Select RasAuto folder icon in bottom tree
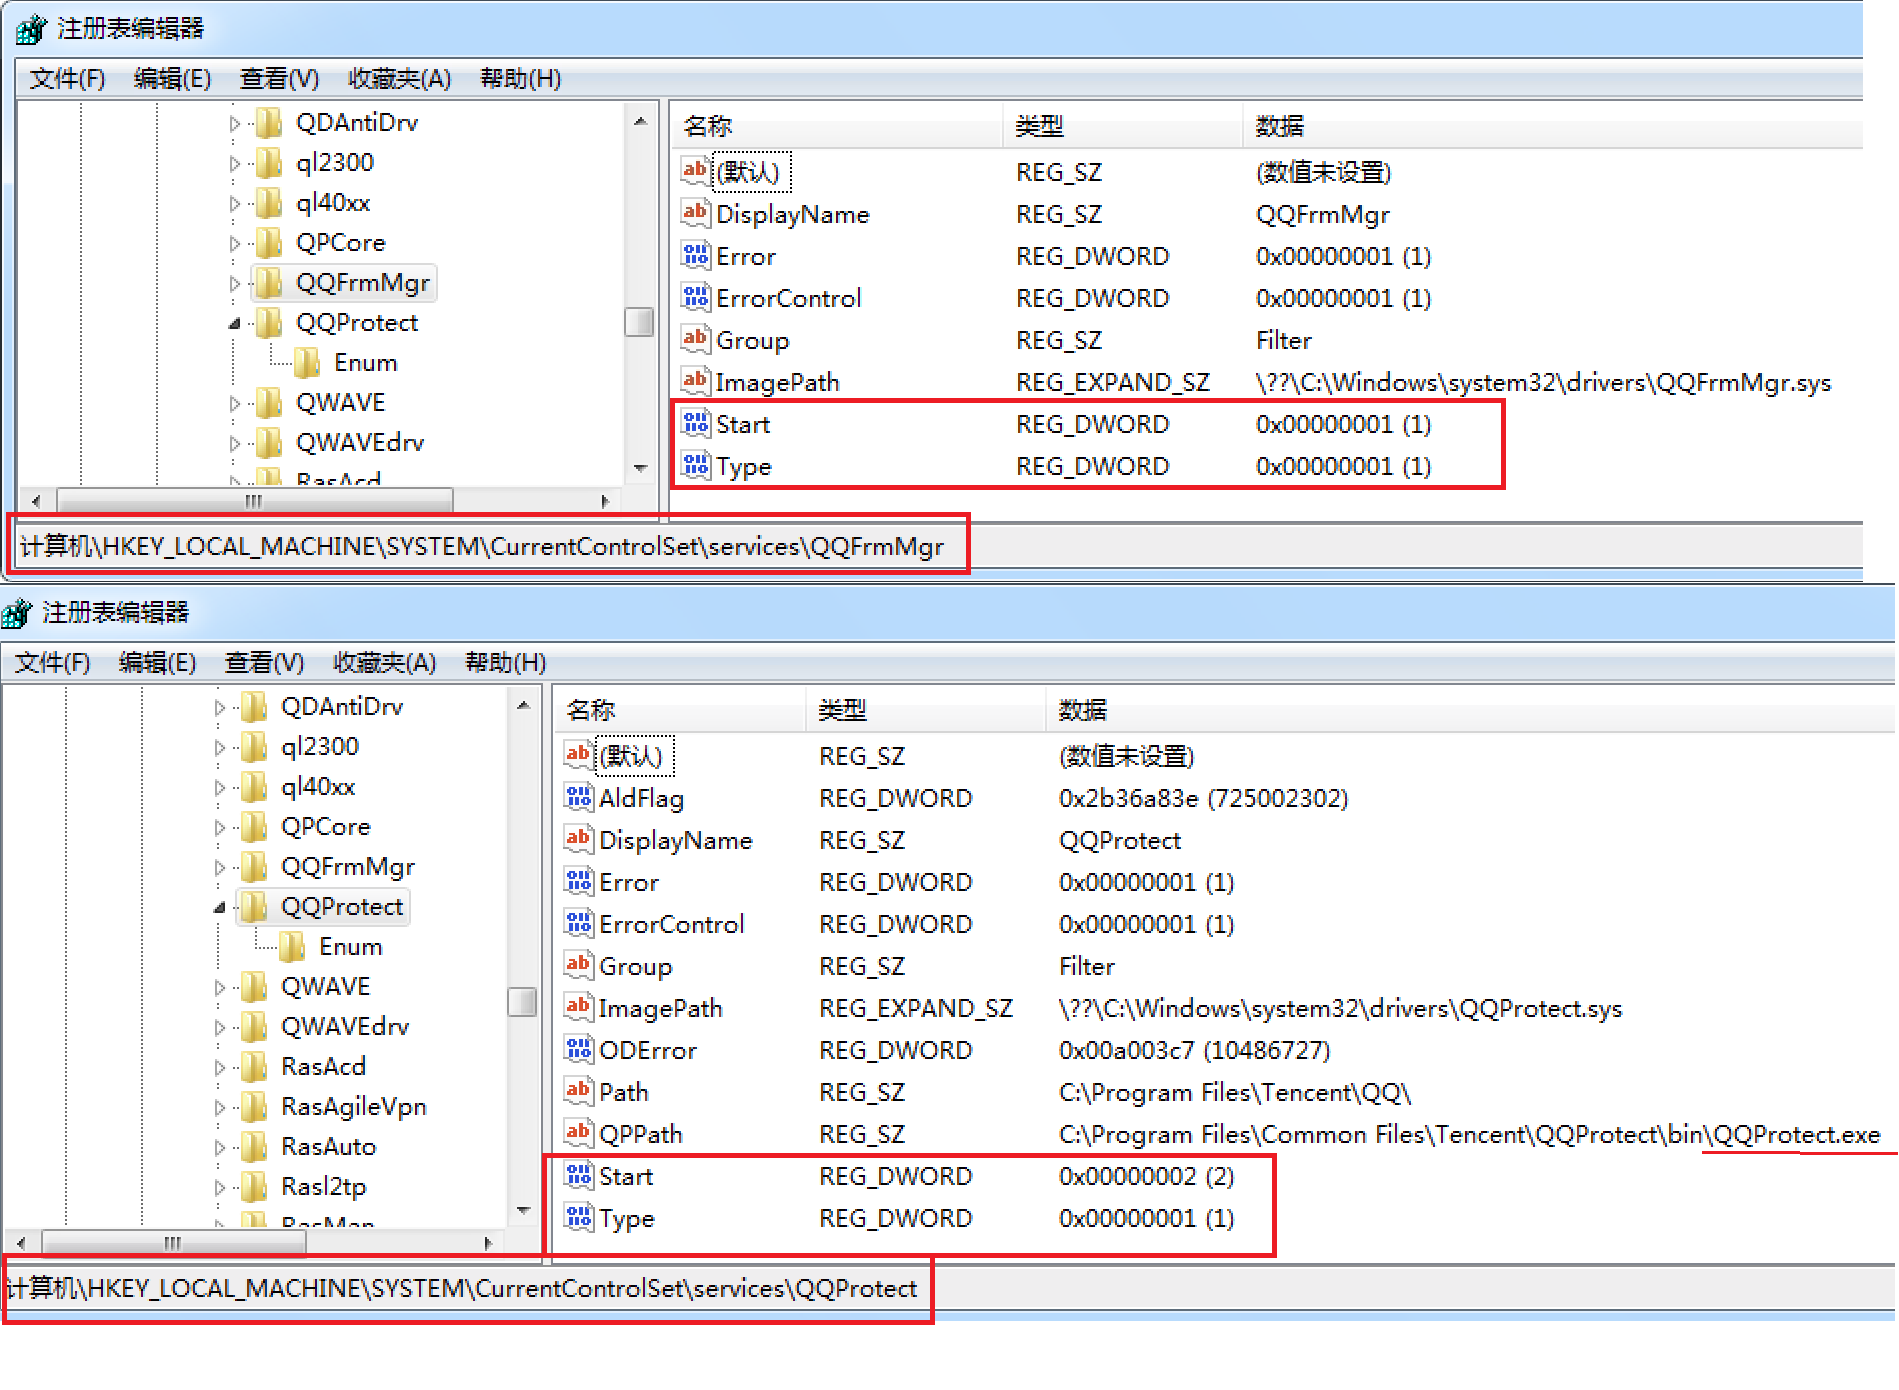Screen dimensions: 1899x1390 [x=254, y=1147]
